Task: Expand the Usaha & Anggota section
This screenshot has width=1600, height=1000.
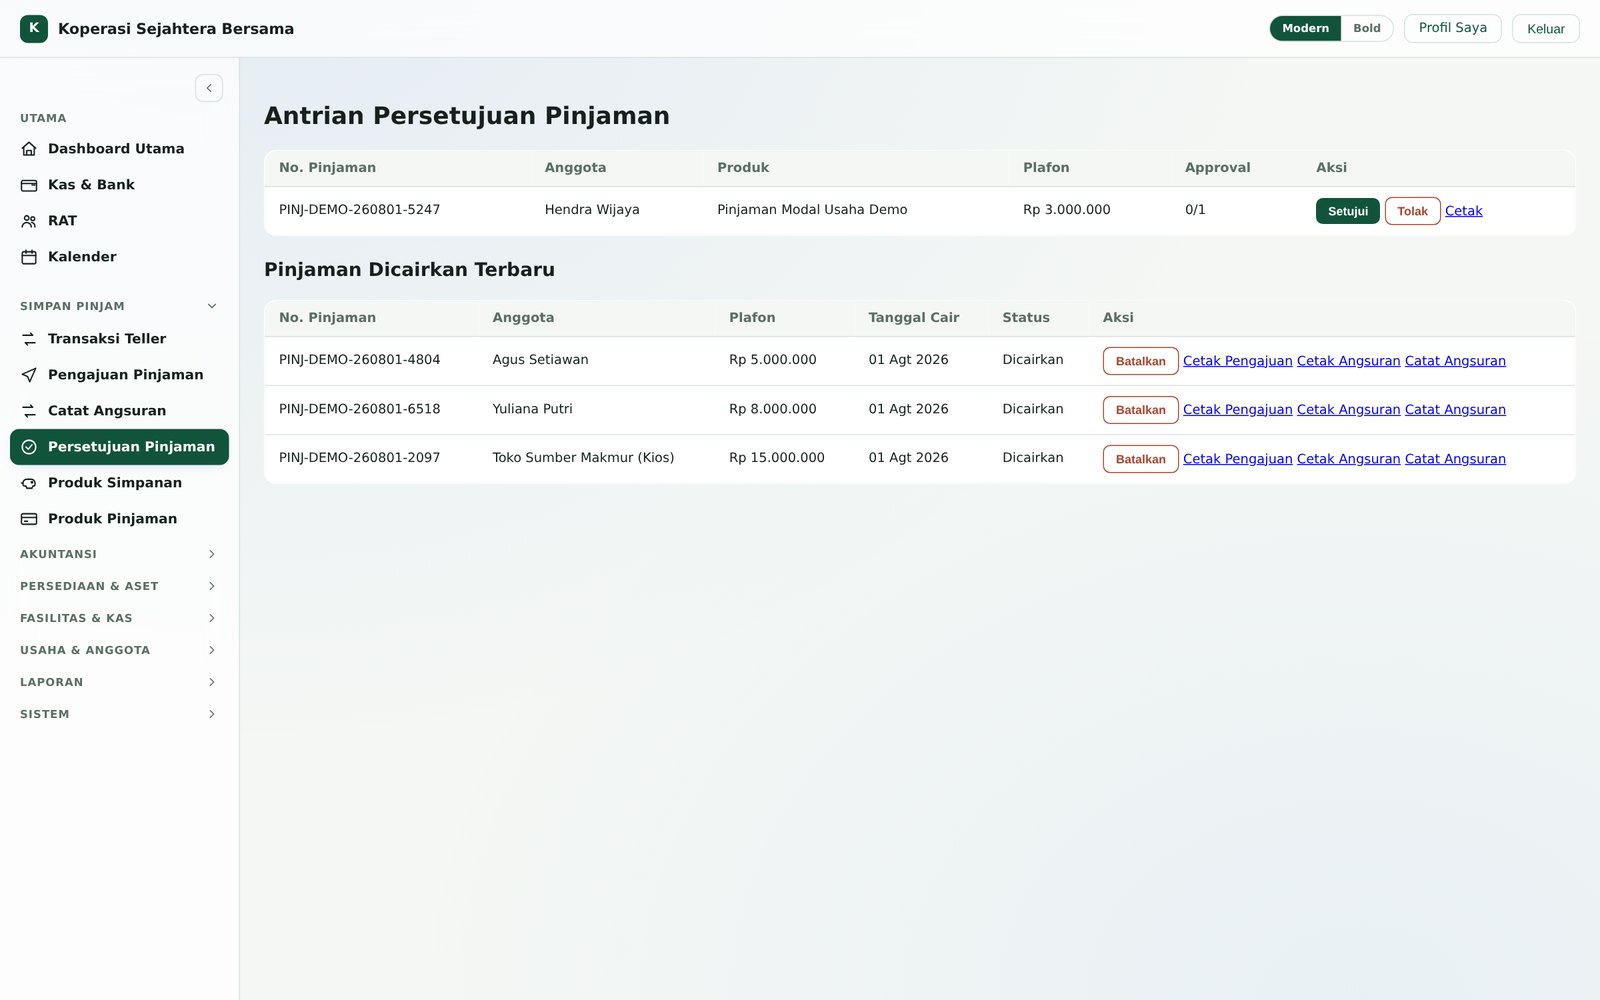Action: (x=119, y=650)
